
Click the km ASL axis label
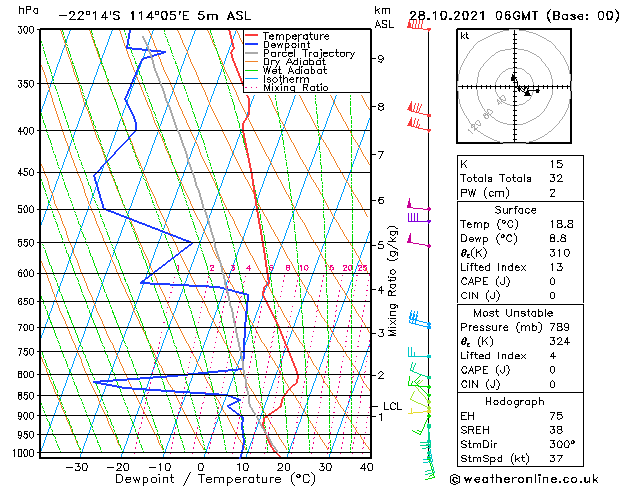click(384, 17)
